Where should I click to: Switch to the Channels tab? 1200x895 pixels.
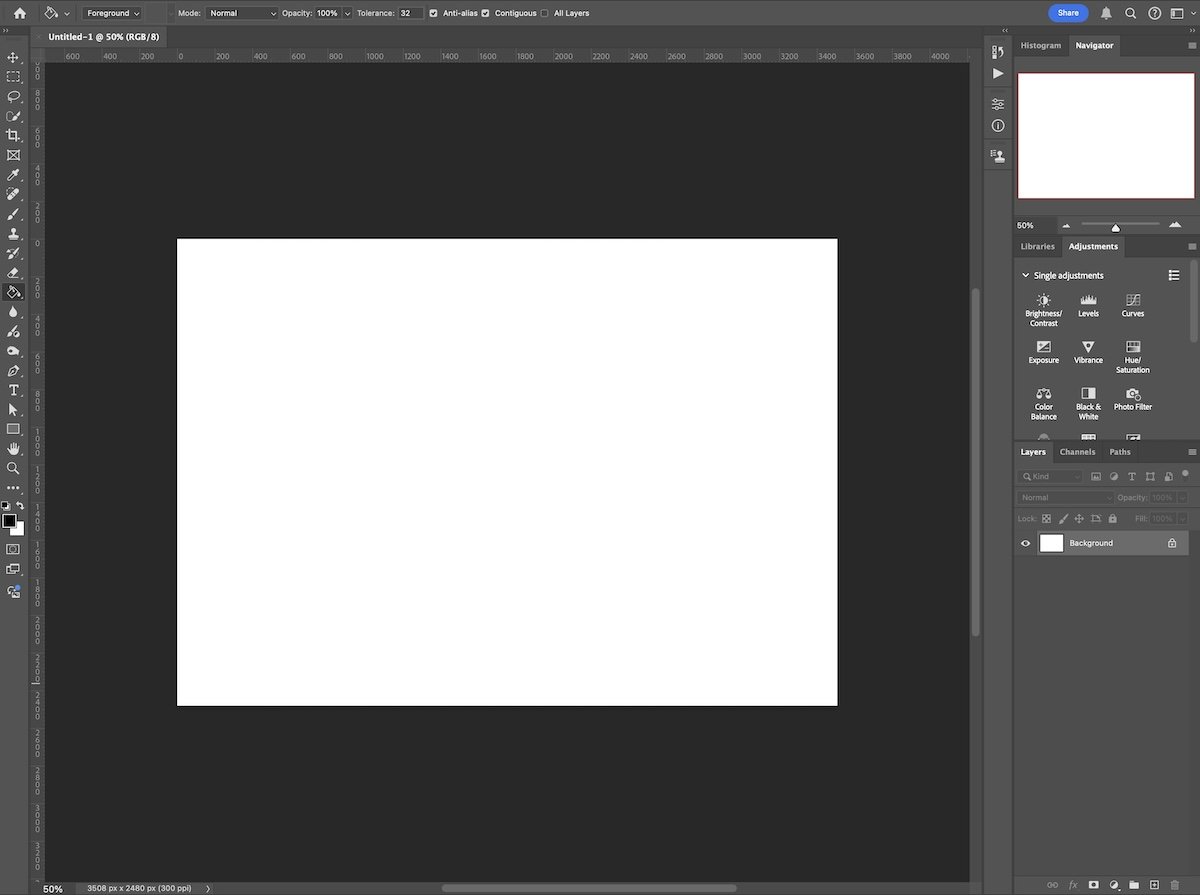(1077, 452)
